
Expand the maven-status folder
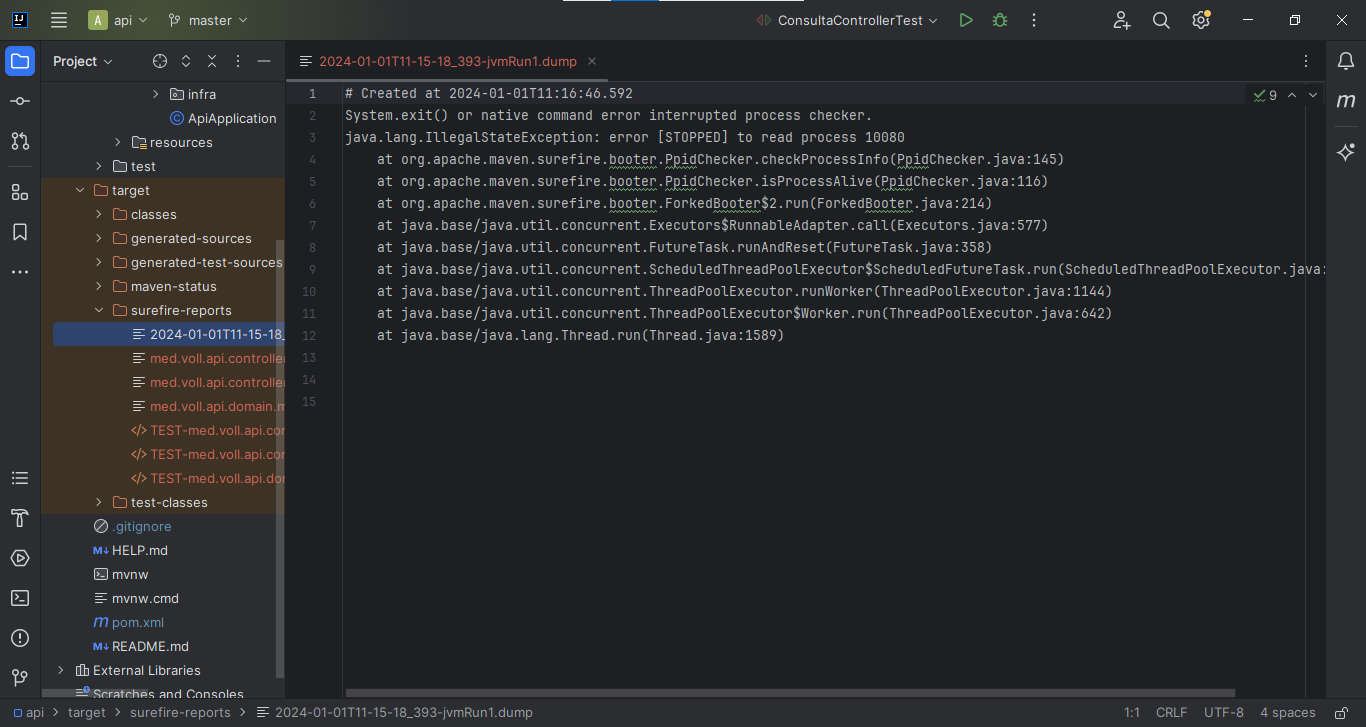(x=99, y=286)
